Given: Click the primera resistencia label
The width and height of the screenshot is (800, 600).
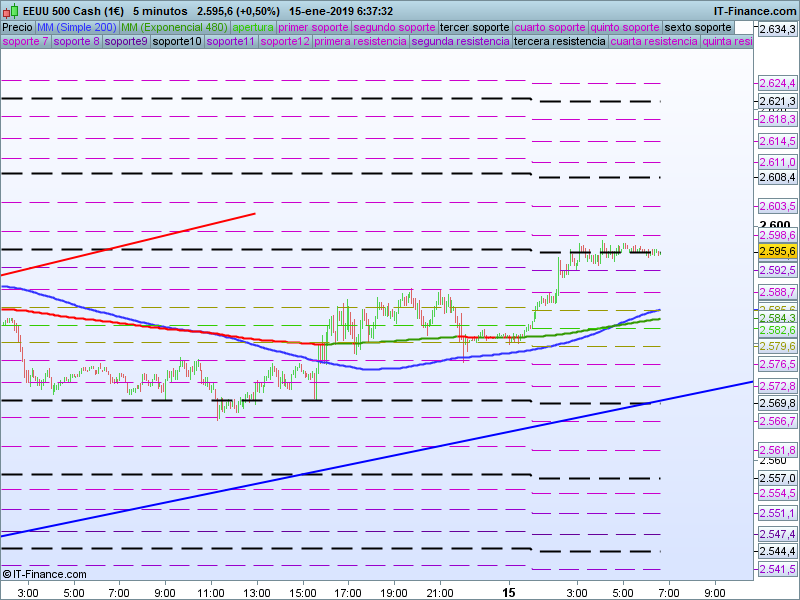Looking at the screenshot, I should point(360,42).
